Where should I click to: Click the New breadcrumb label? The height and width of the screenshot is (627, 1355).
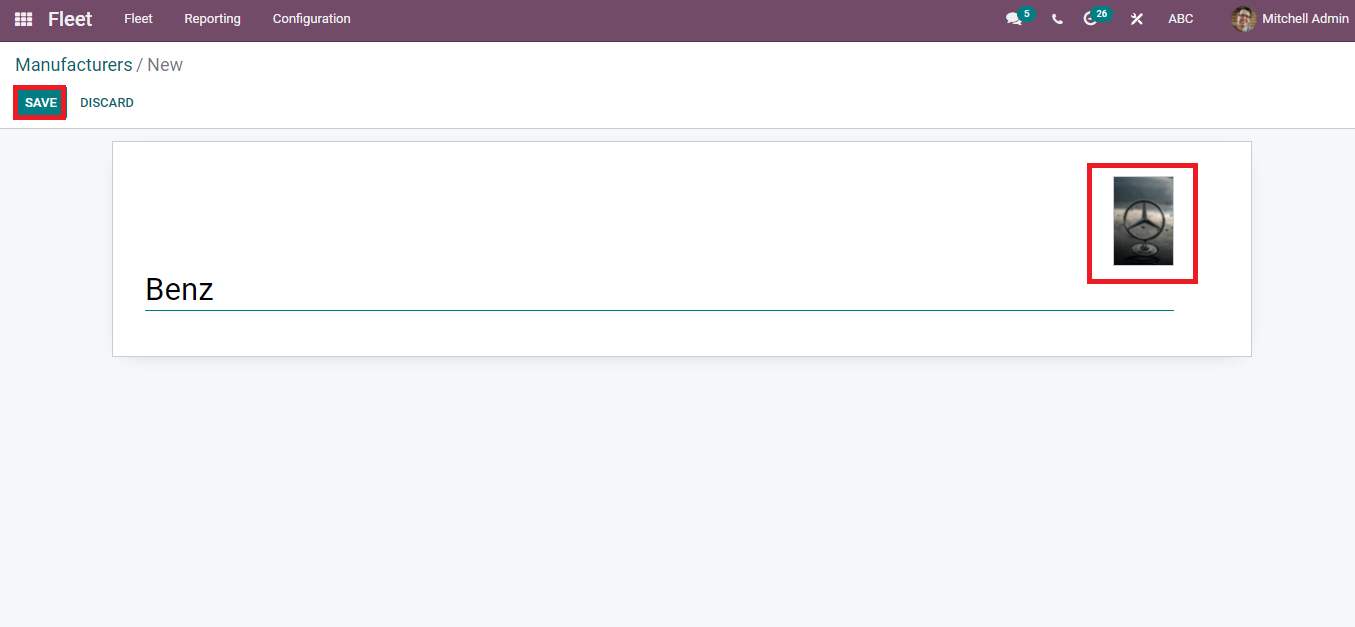165,65
